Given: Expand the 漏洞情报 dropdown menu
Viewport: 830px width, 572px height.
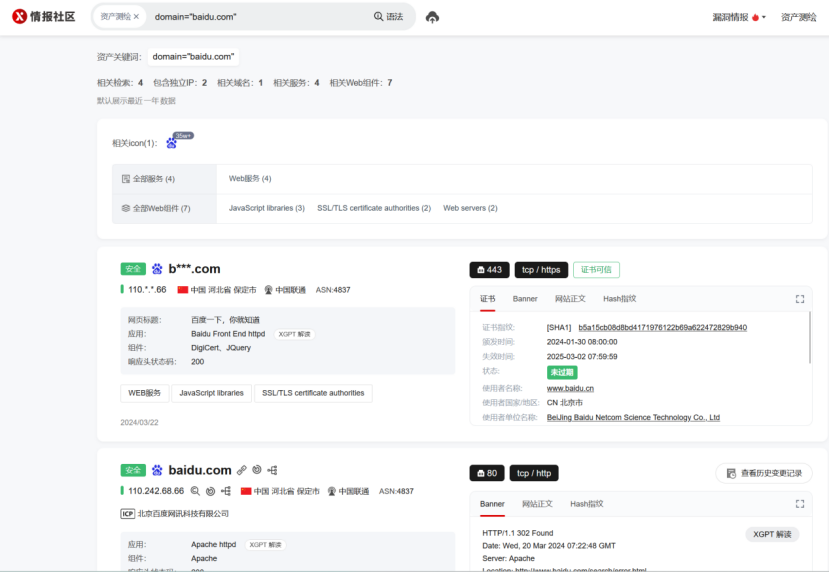Looking at the screenshot, I should click(739, 17).
